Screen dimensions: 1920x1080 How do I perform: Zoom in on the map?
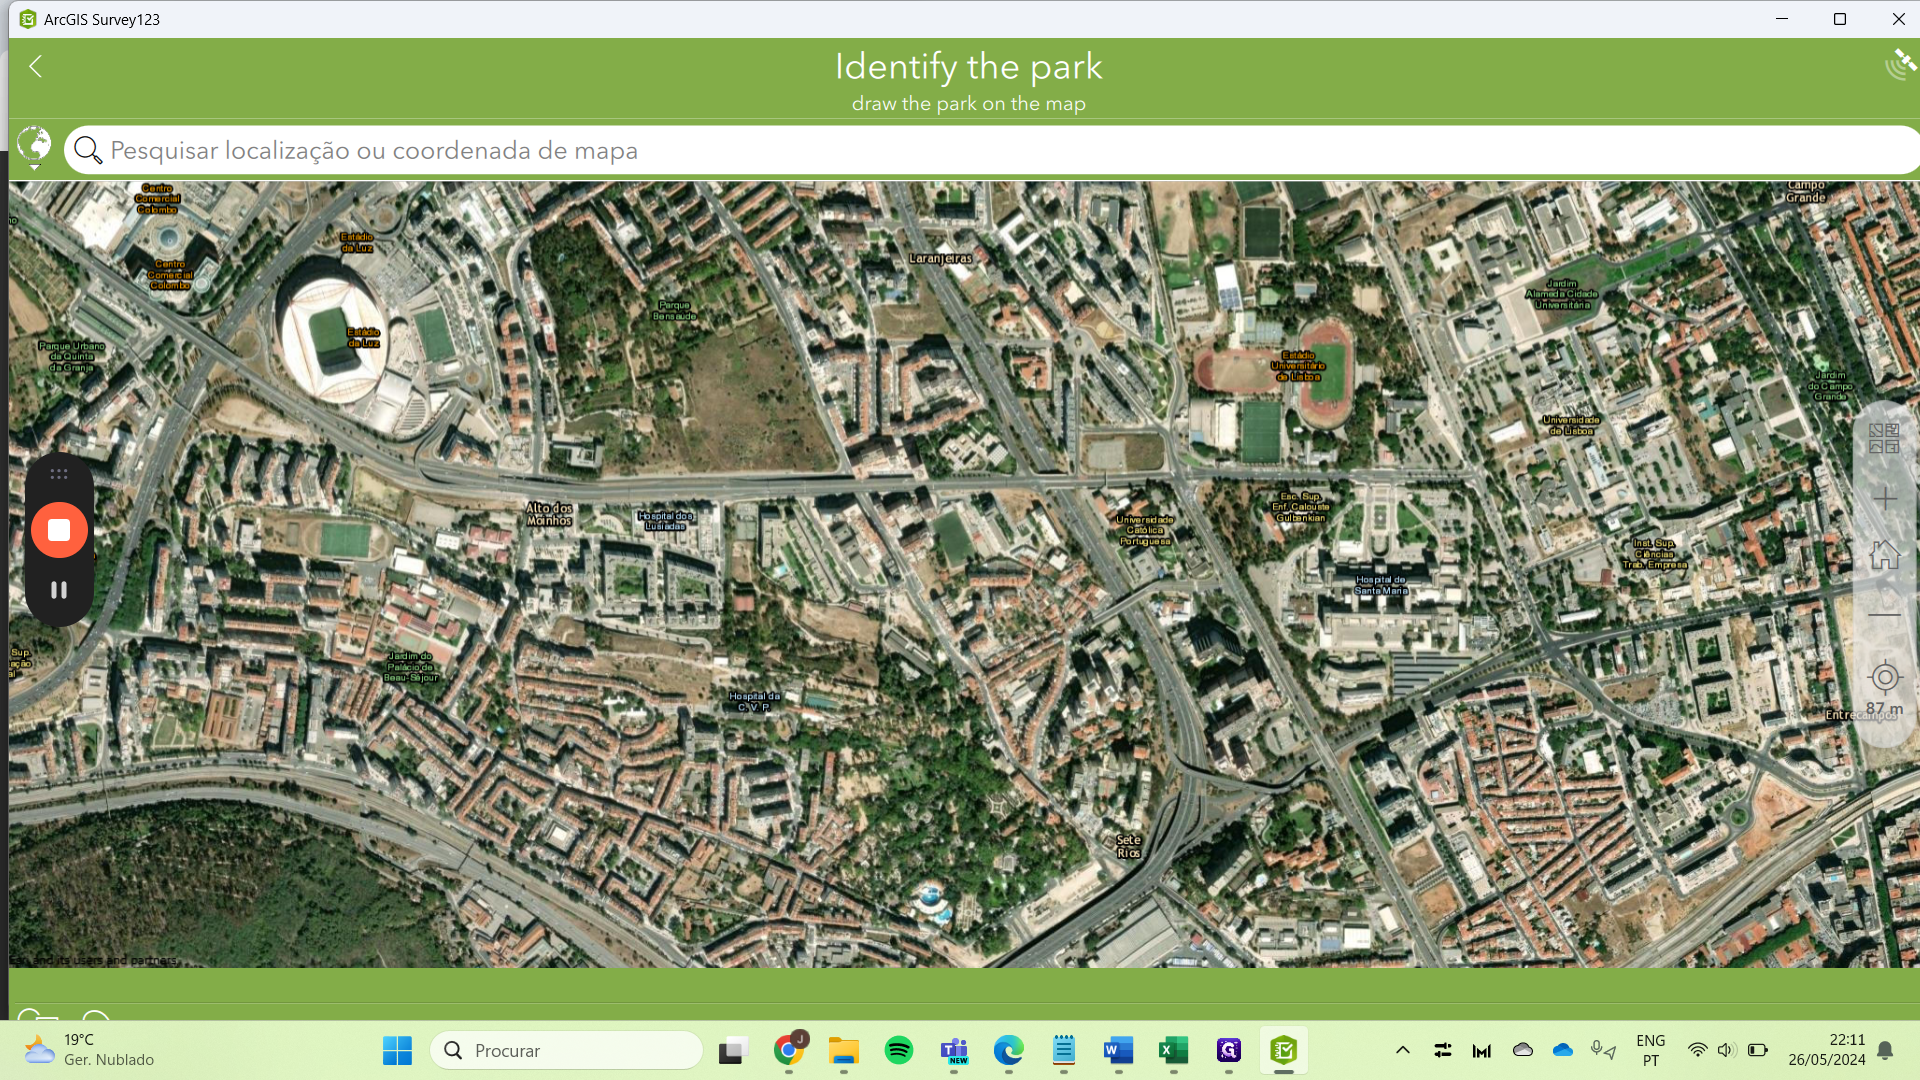pyautogui.click(x=1884, y=498)
